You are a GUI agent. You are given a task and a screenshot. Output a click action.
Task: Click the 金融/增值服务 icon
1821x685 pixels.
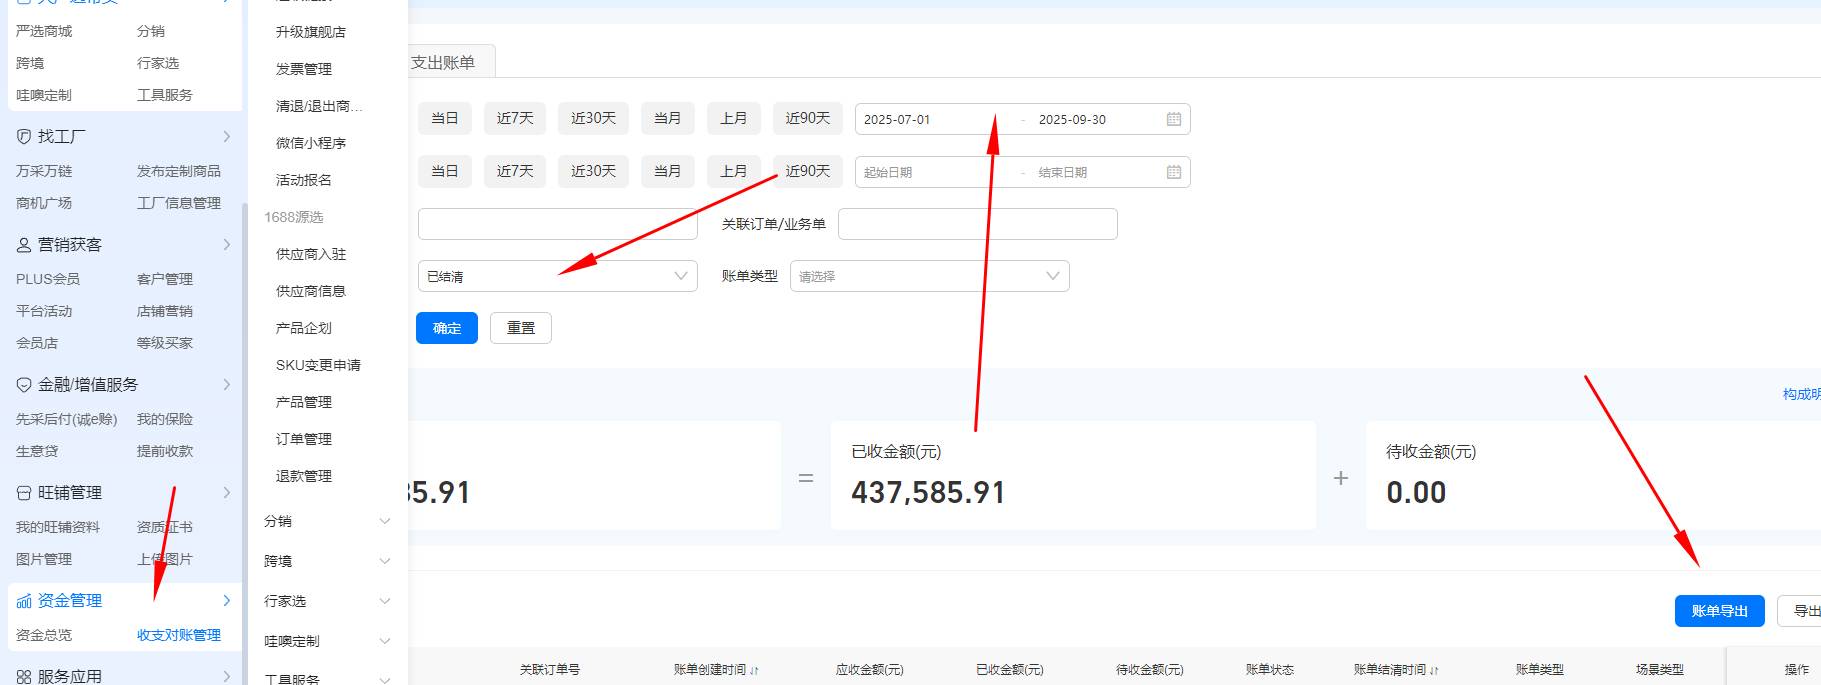[24, 385]
